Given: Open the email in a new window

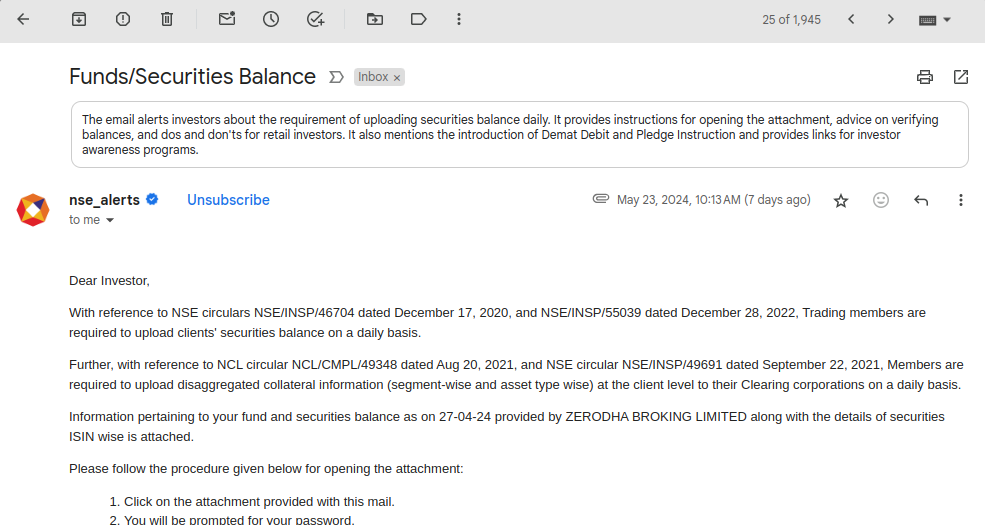Looking at the screenshot, I should pyautogui.click(x=961, y=77).
